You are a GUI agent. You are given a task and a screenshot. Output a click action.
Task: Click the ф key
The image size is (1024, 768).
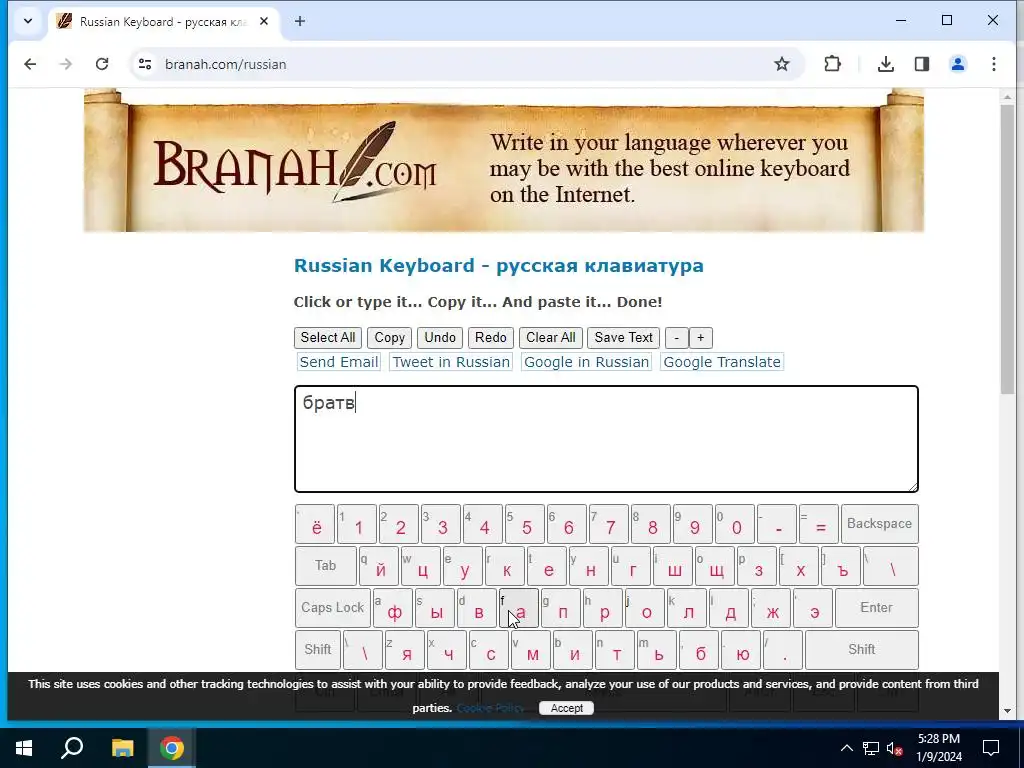(x=392, y=607)
